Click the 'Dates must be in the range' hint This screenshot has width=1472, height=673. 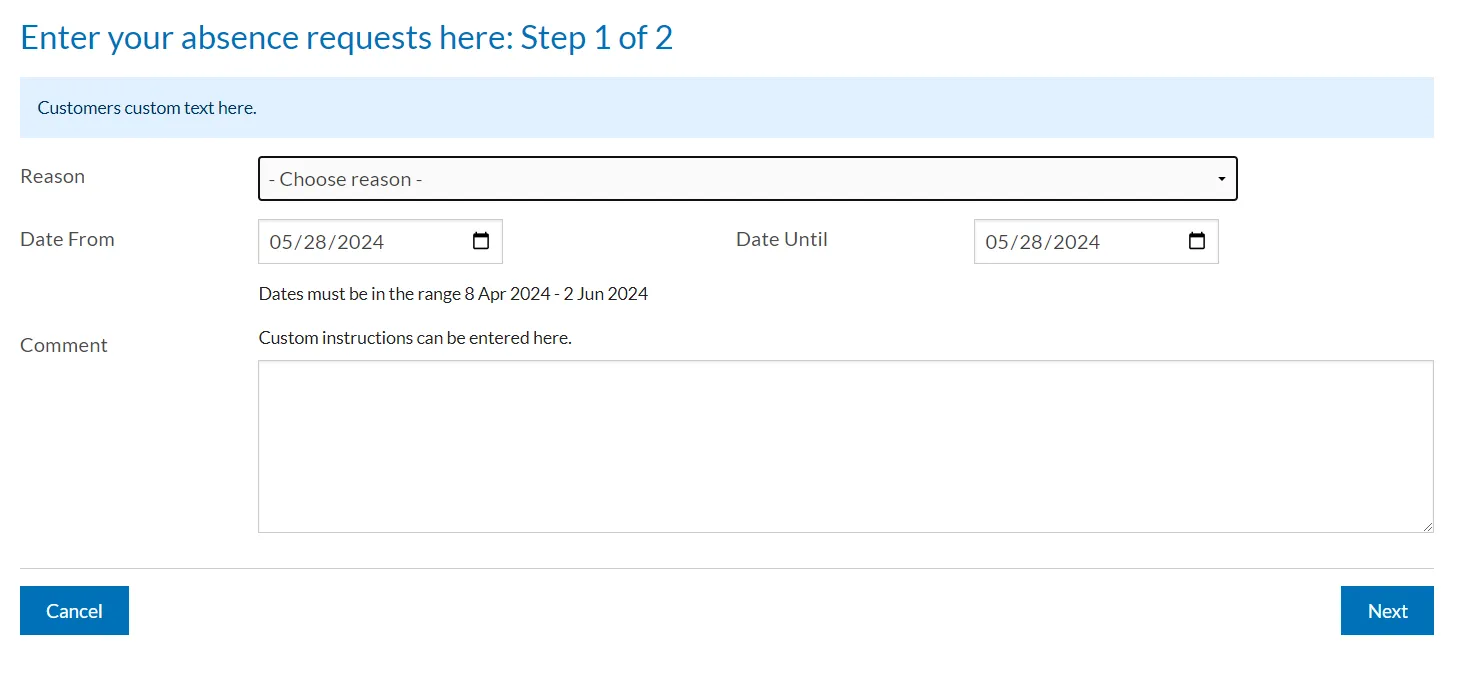point(453,294)
